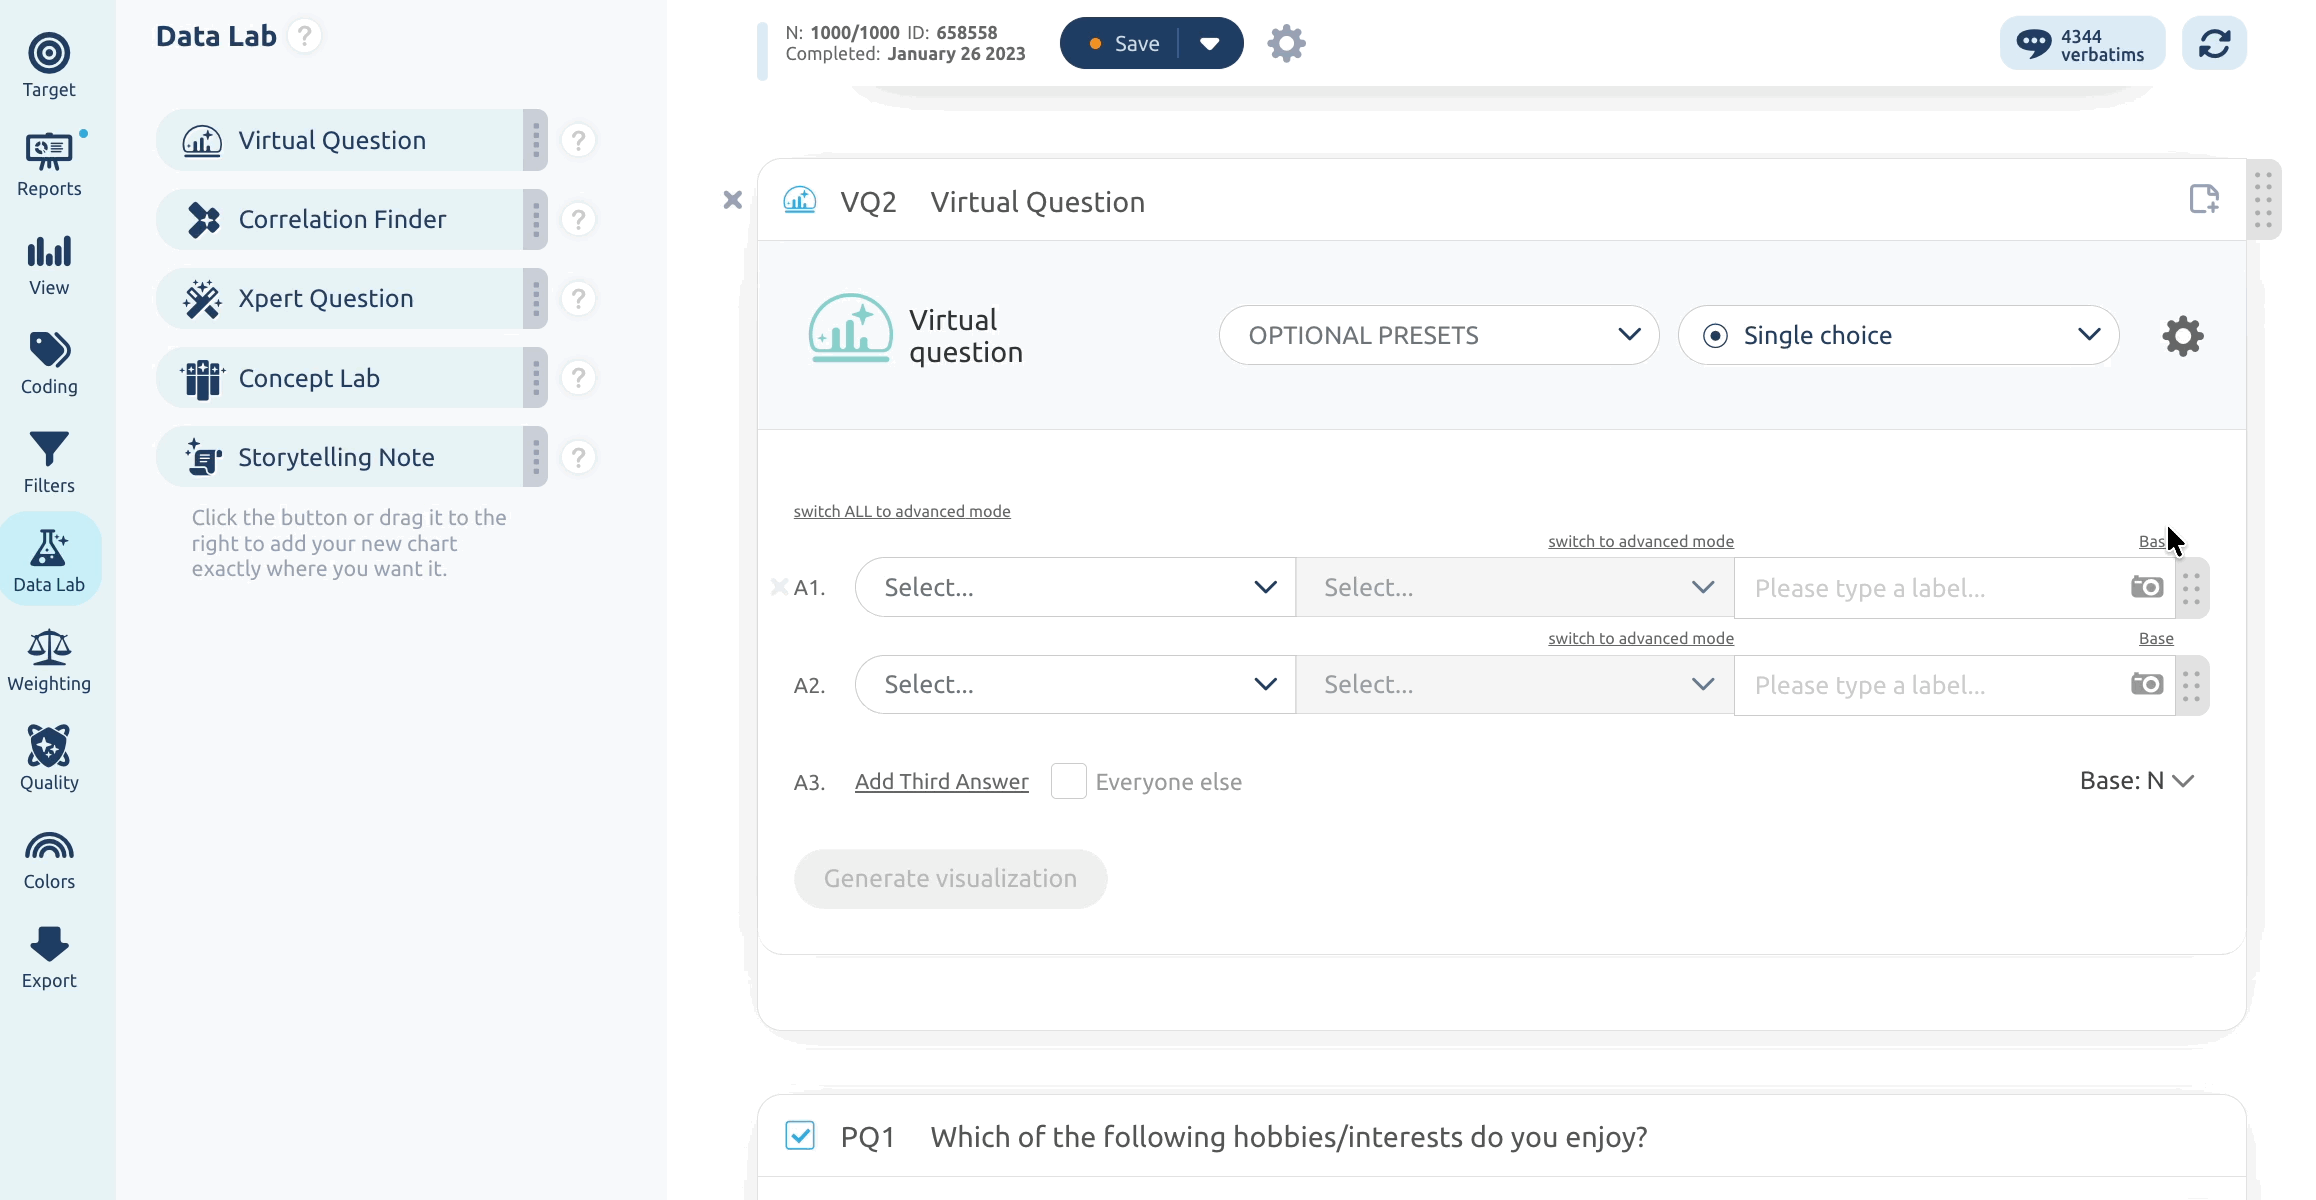Screen dimensions: 2316x1200
Task: Click the add note icon on VQ2
Action: [x=2204, y=199]
